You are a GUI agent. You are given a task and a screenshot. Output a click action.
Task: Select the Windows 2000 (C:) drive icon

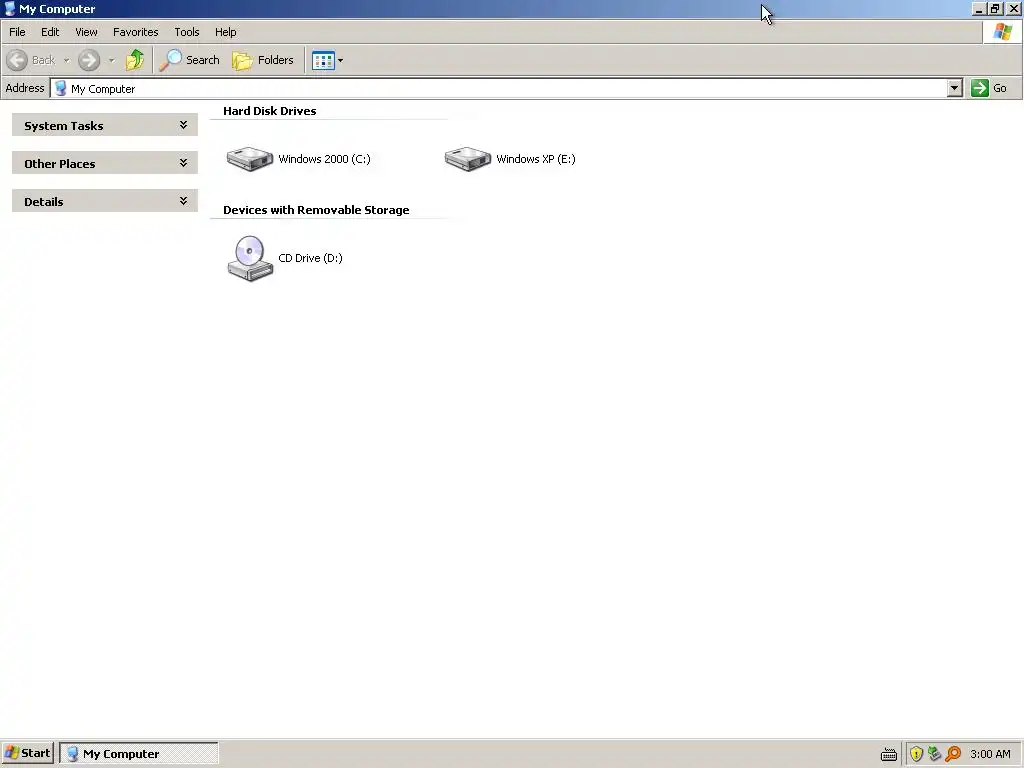[249, 159]
